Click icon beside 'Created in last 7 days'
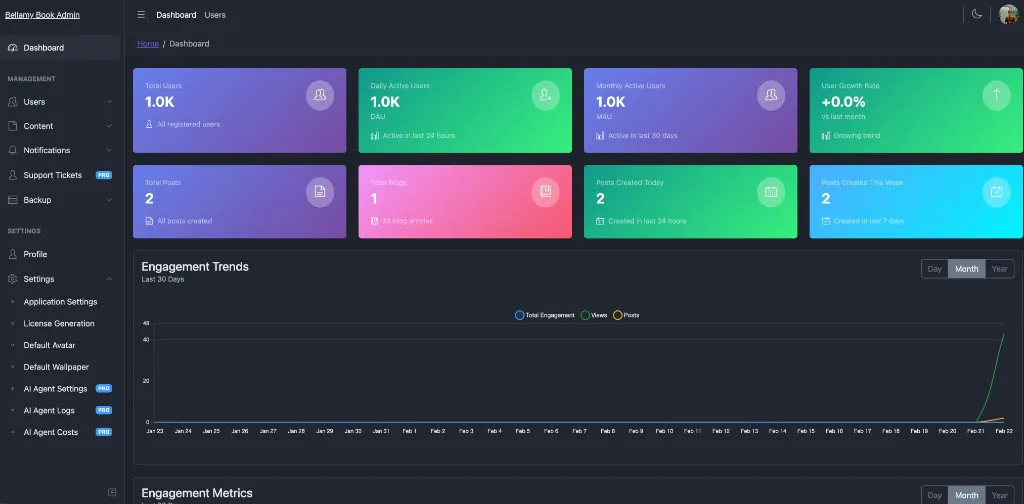 825,221
